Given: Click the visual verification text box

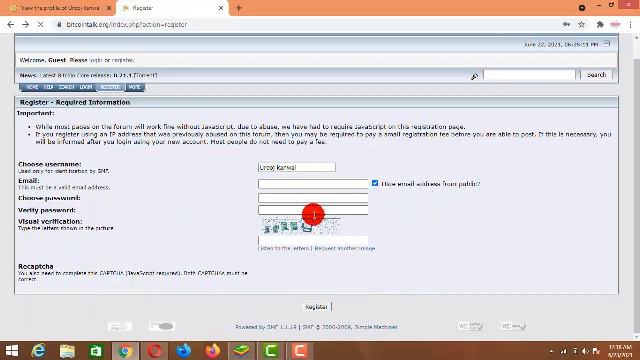Looking at the screenshot, I should (x=313, y=240).
